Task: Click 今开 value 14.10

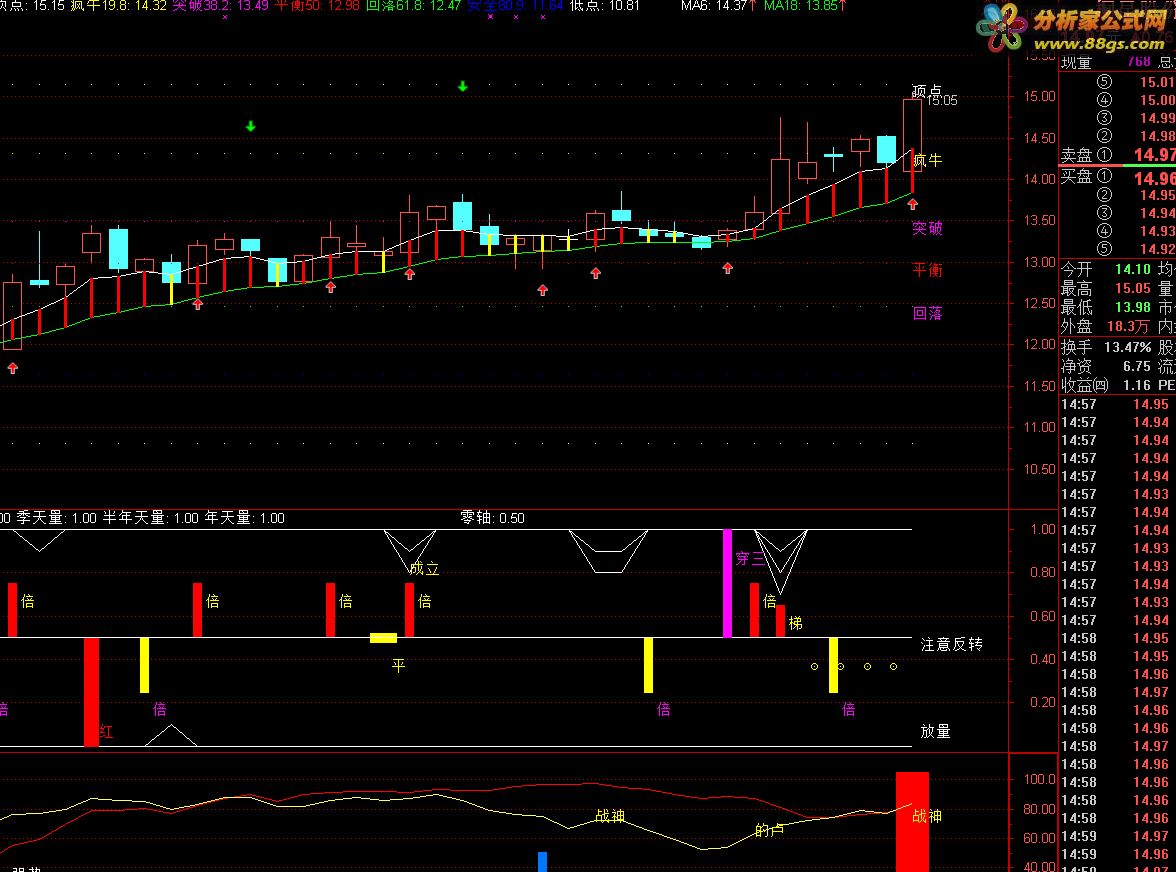Action: pyautogui.click(x=1132, y=269)
